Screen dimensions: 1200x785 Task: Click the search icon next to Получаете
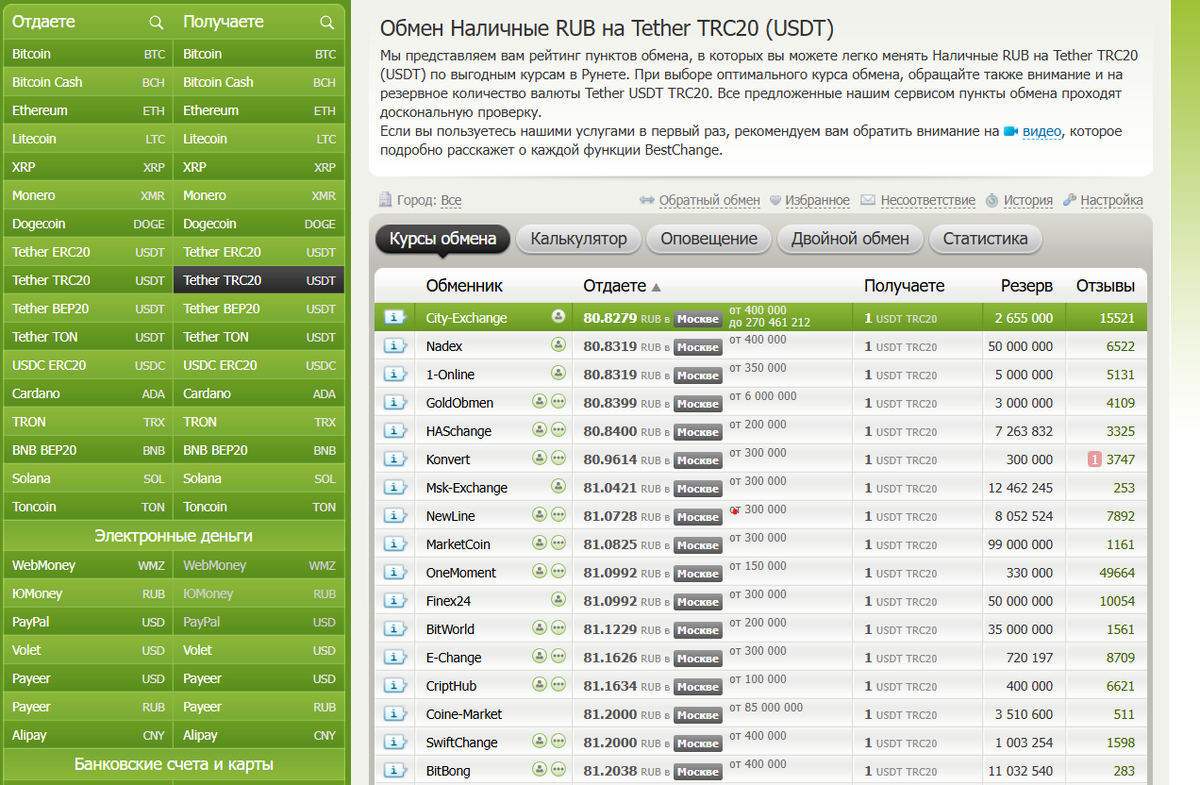point(327,22)
